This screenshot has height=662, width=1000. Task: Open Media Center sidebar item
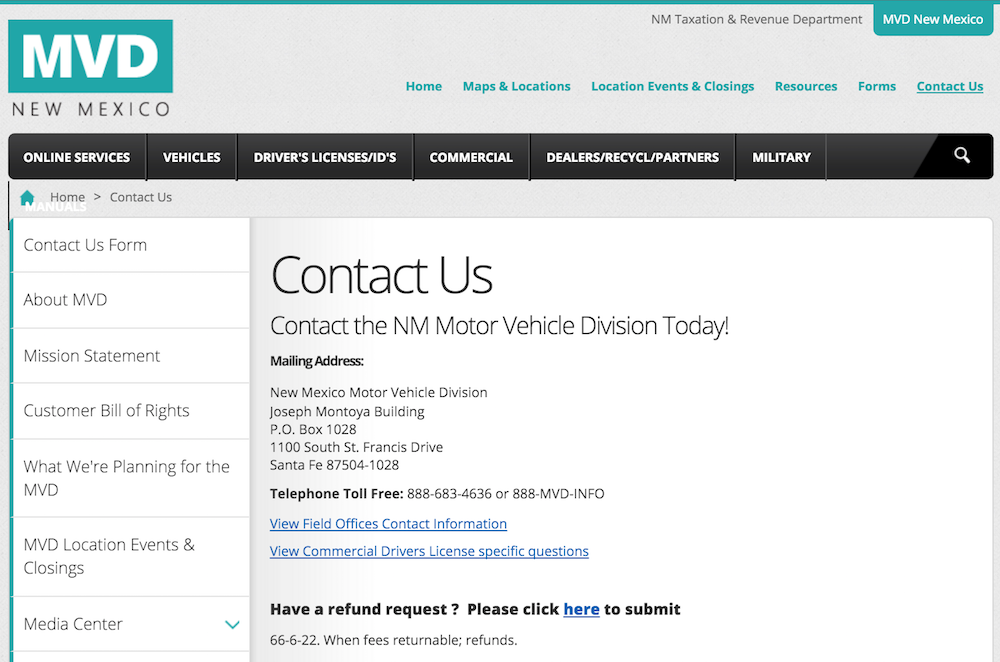(x=130, y=624)
